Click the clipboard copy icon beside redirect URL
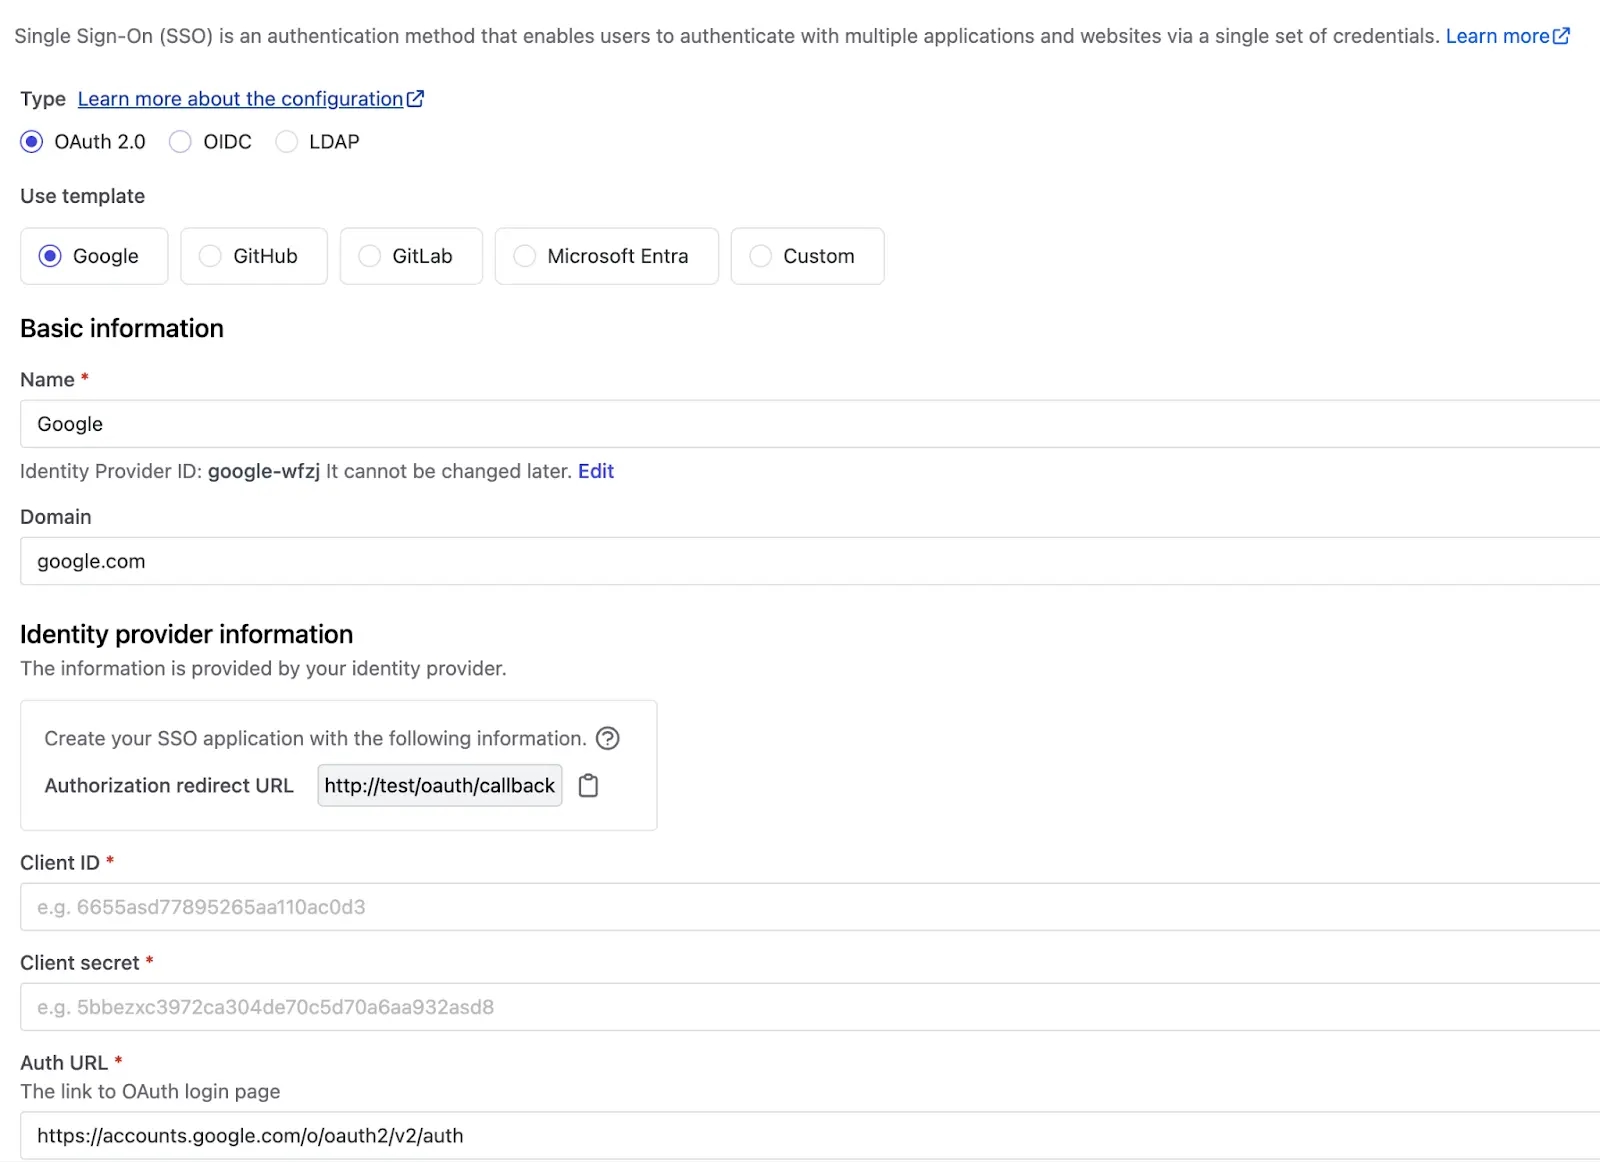 [588, 786]
